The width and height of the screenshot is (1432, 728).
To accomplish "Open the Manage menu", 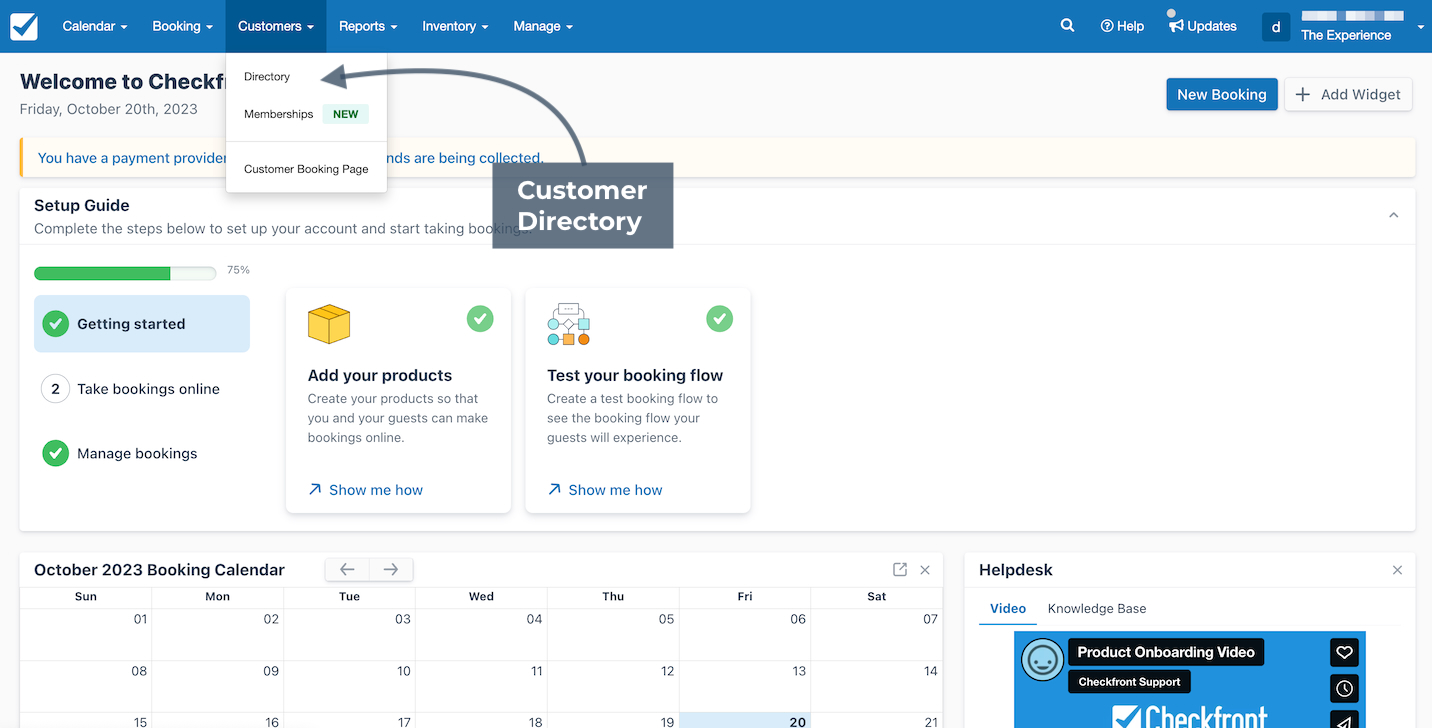I will pos(543,26).
